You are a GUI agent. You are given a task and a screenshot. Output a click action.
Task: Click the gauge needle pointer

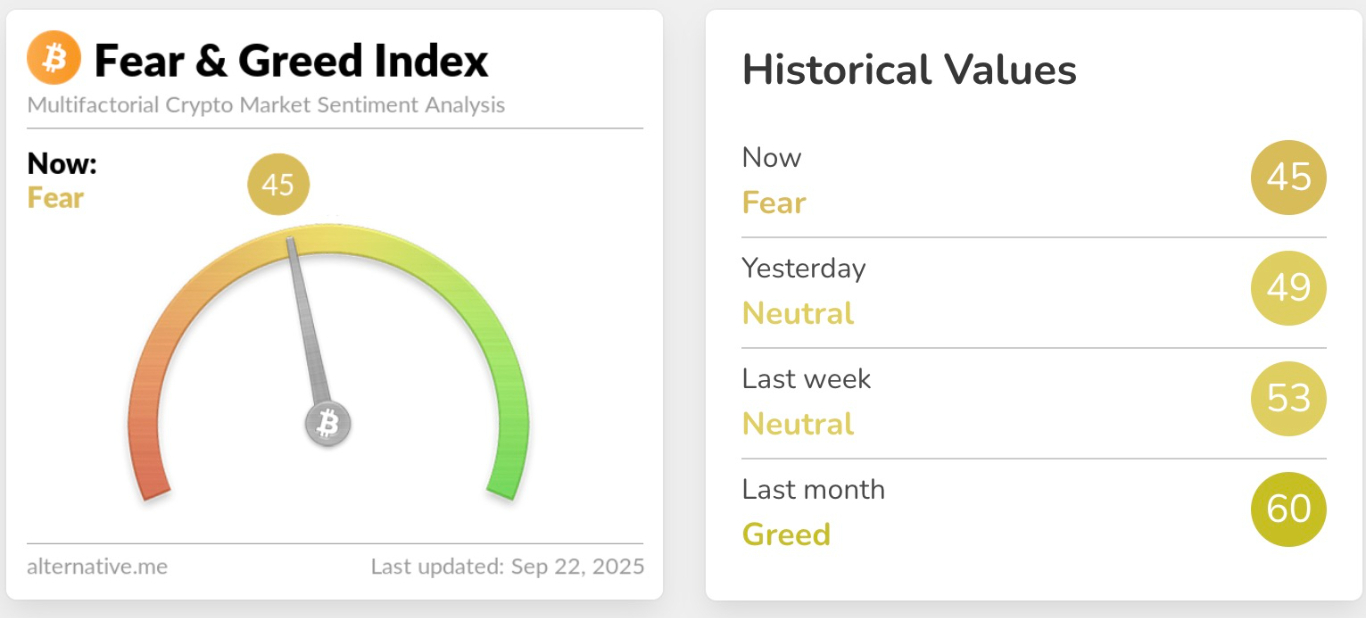(x=308, y=320)
